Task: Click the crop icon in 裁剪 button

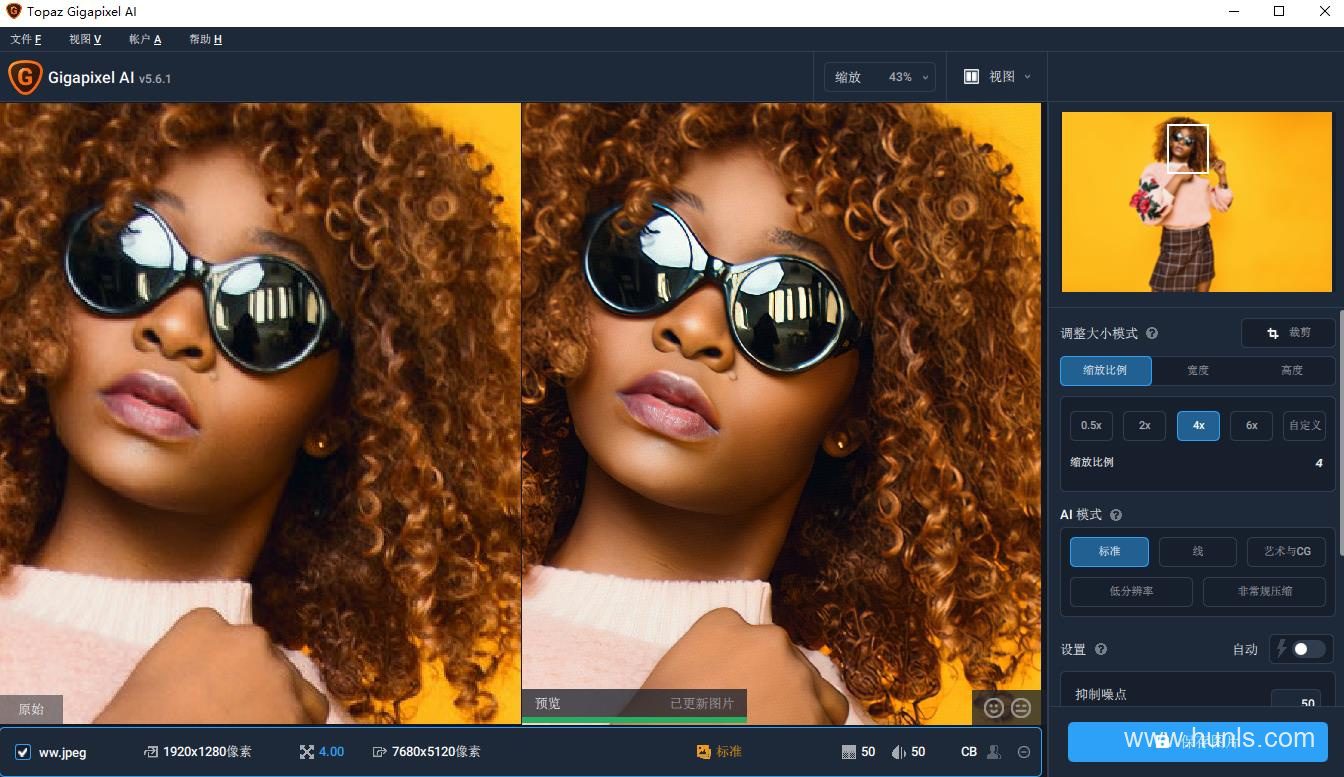Action: (1272, 333)
